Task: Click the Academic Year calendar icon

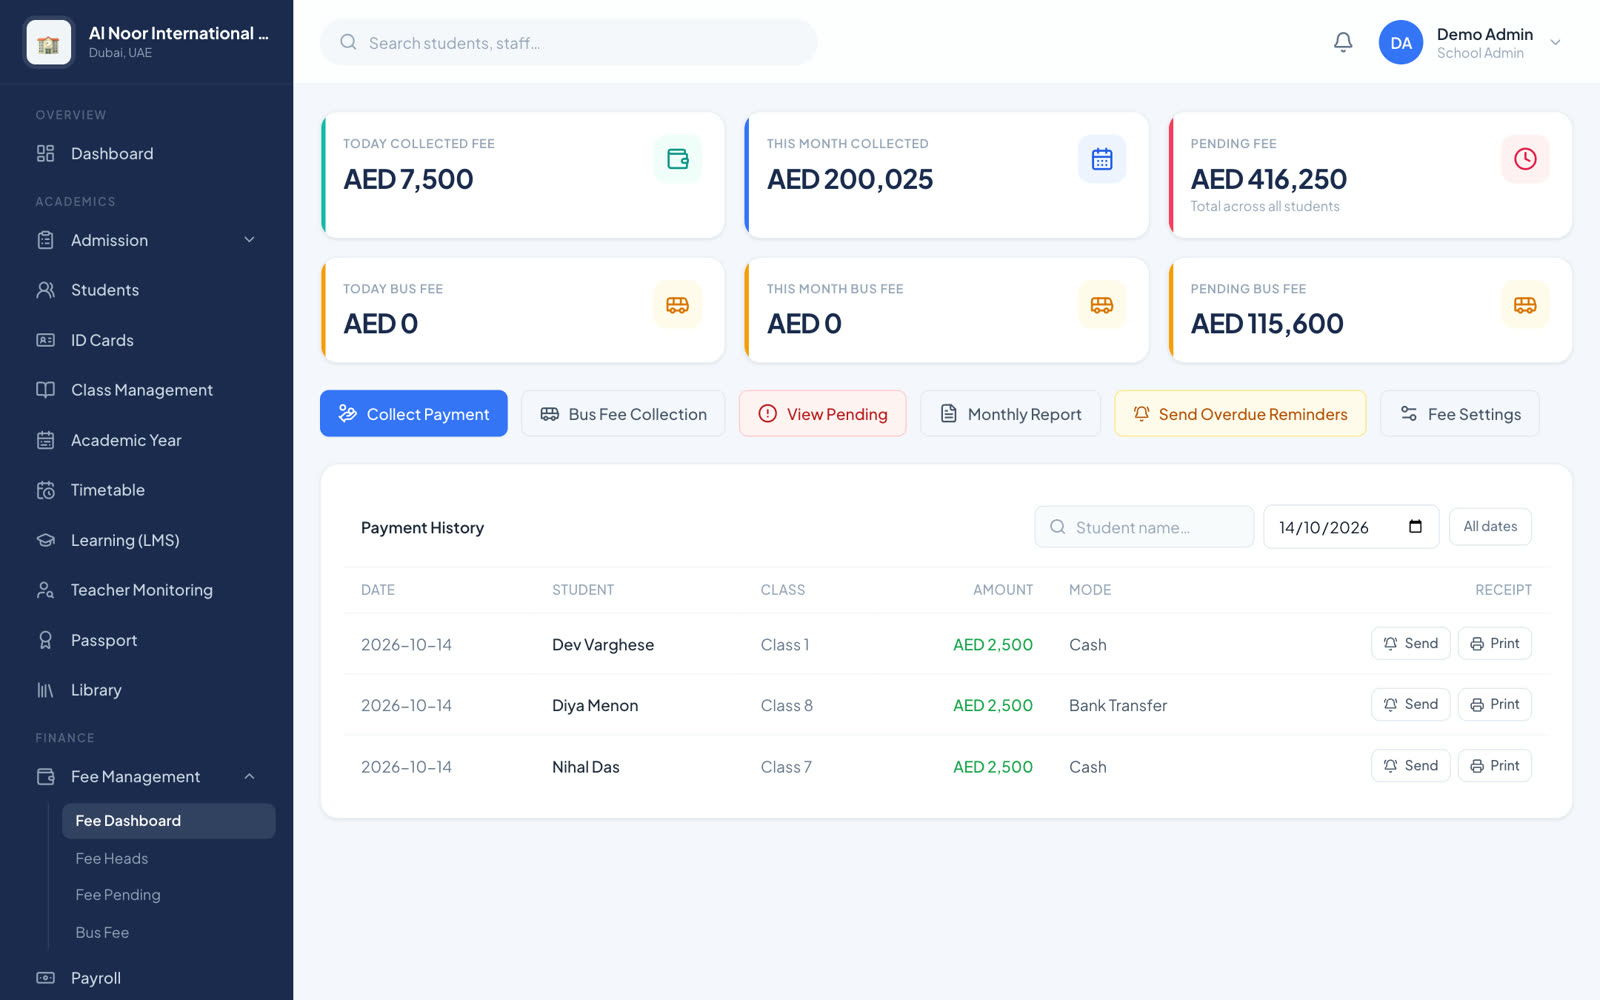Action: (46, 440)
